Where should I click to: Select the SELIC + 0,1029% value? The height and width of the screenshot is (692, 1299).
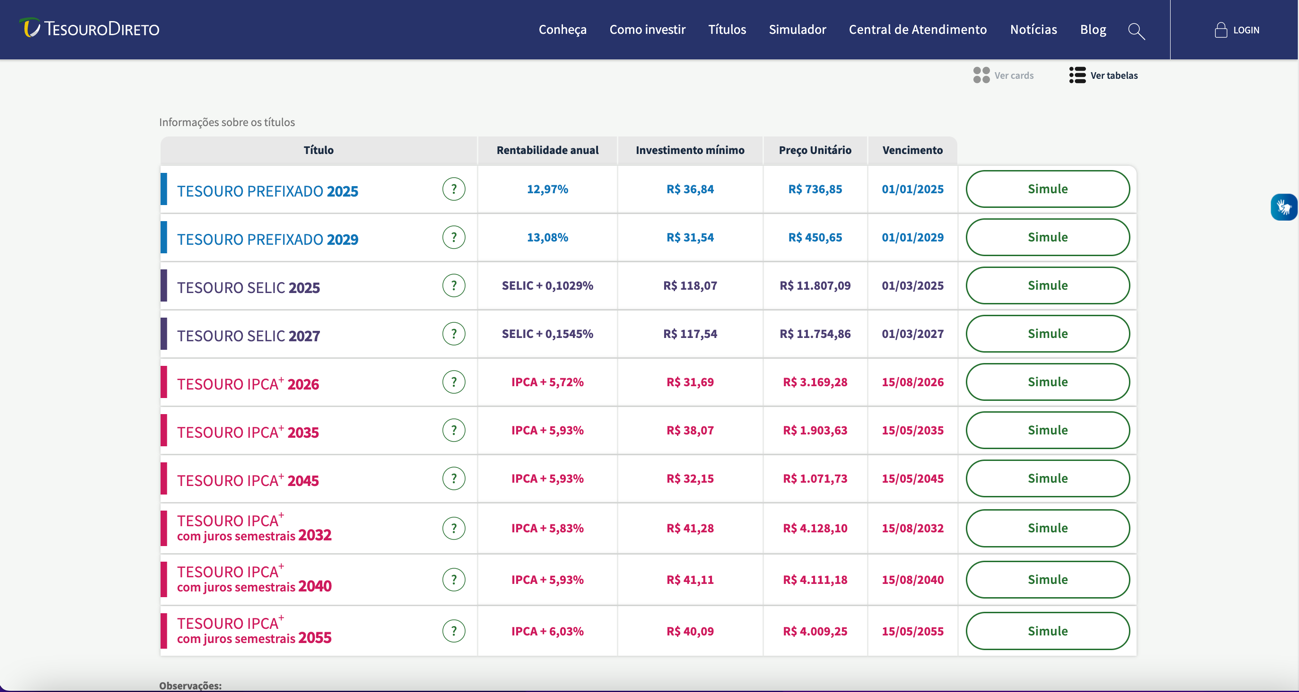[547, 285]
